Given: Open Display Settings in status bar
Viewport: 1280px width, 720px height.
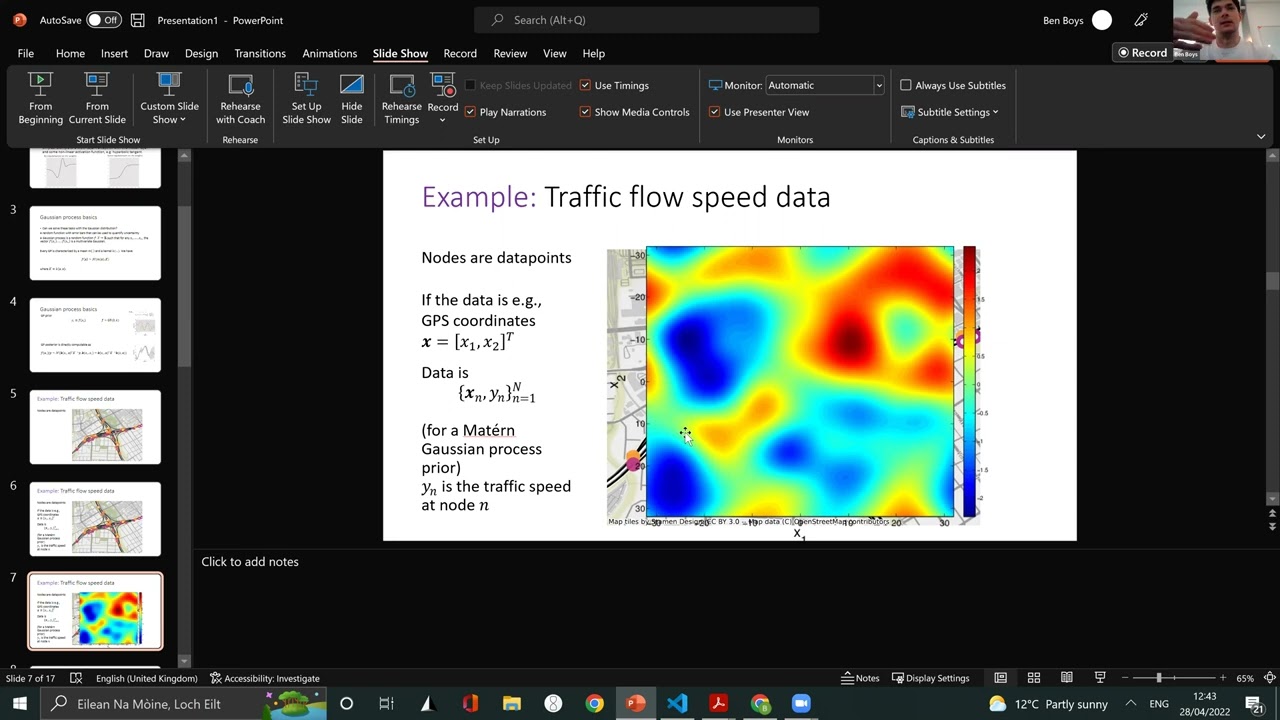Looking at the screenshot, I should coord(930,678).
